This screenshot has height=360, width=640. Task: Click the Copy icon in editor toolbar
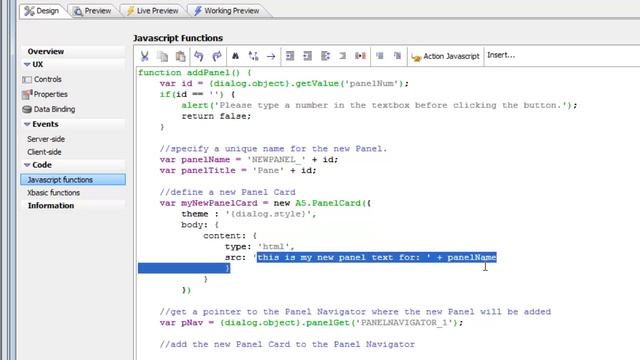[x=163, y=56]
